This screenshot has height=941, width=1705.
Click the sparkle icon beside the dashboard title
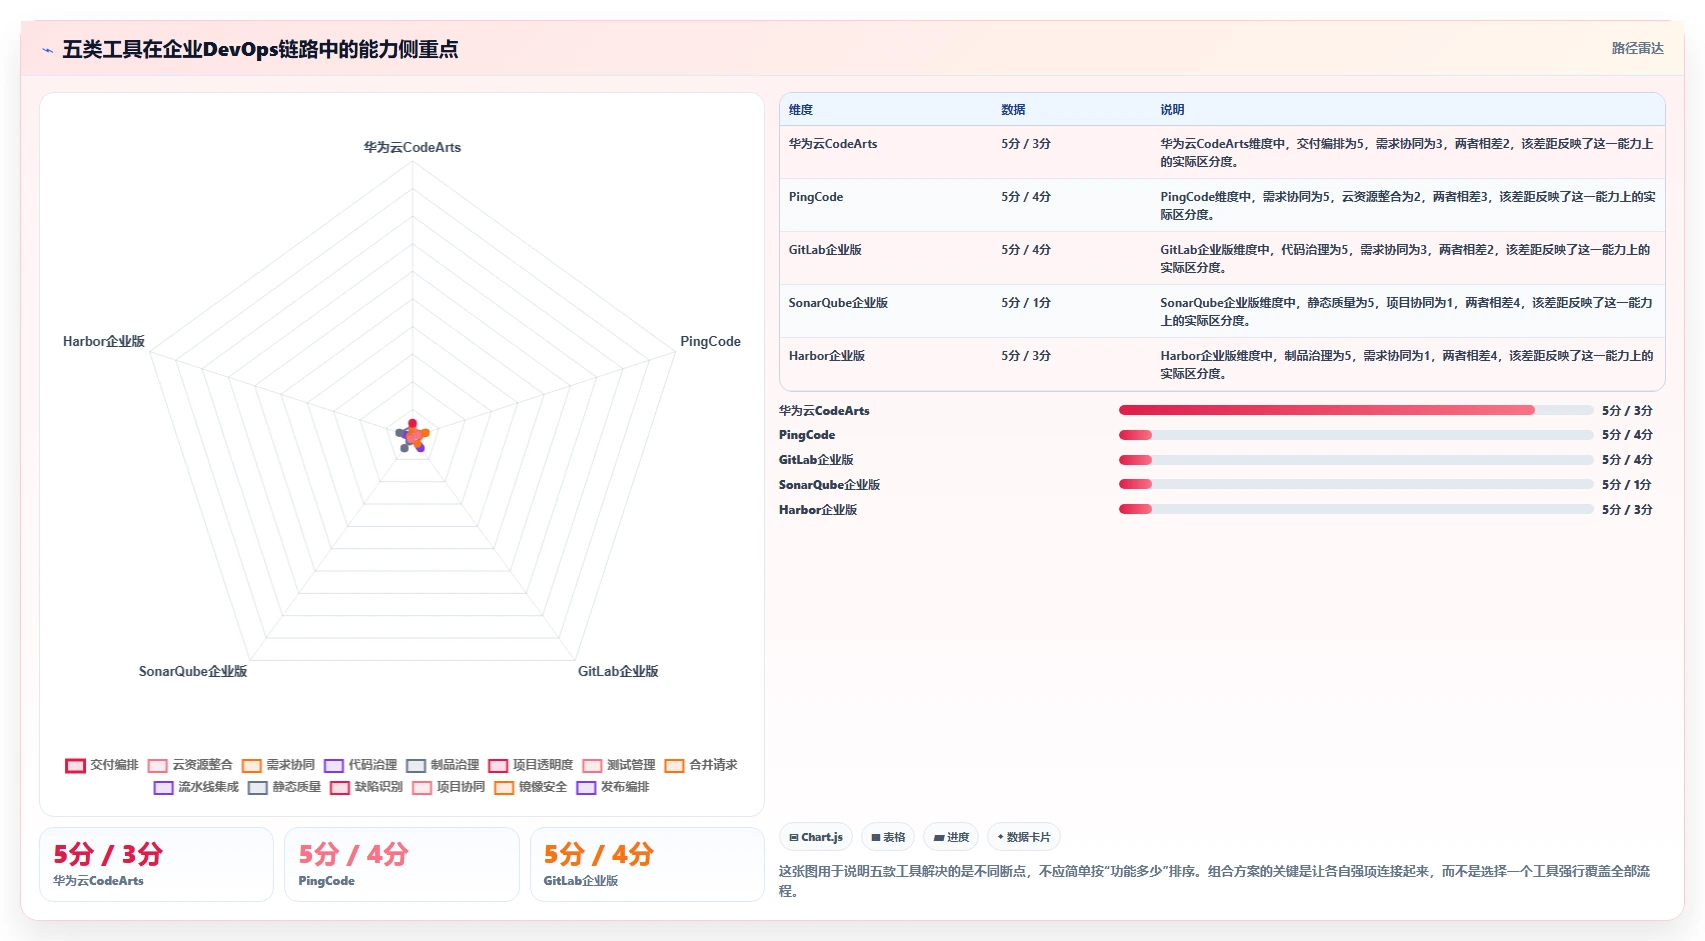(47, 50)
